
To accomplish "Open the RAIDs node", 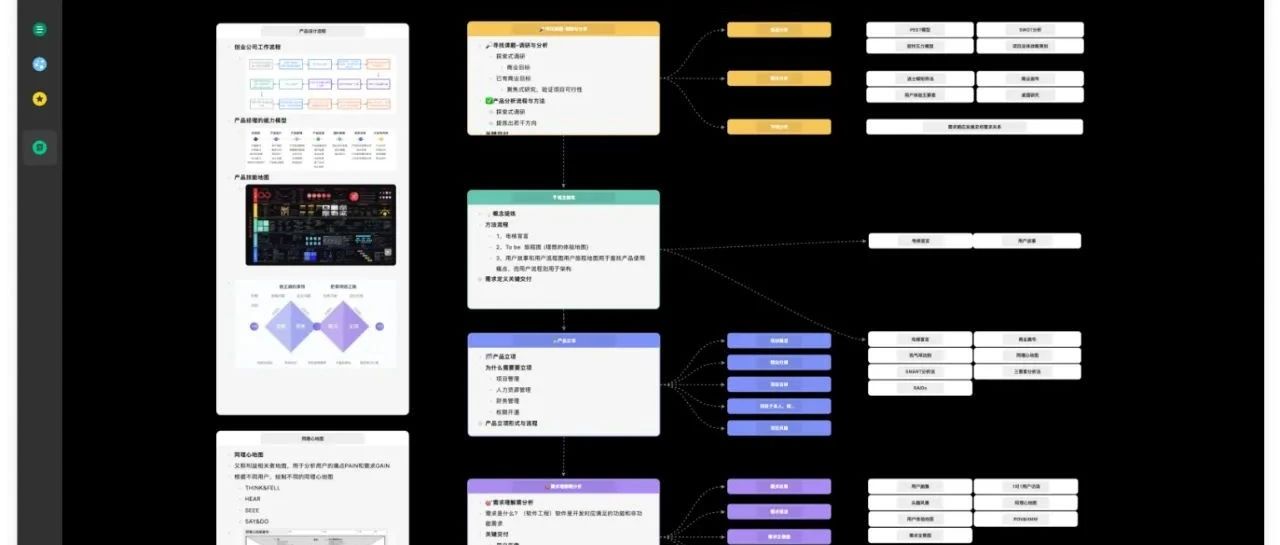I will (x=919, y=388).
